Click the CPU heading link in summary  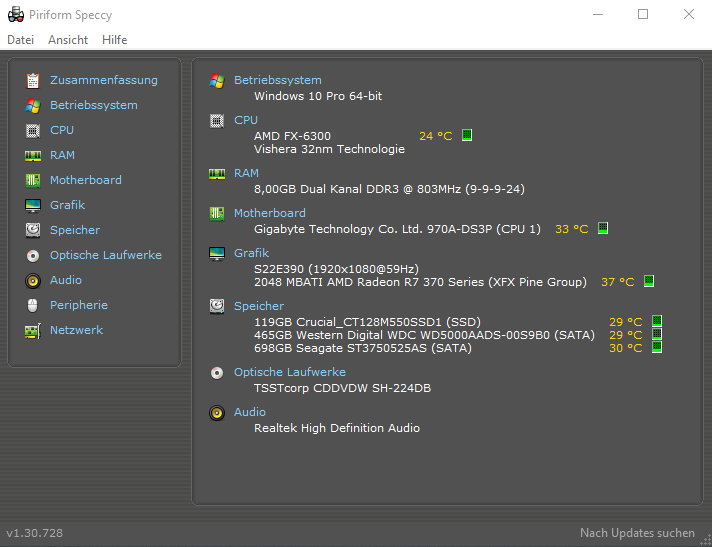coord(246,120)
